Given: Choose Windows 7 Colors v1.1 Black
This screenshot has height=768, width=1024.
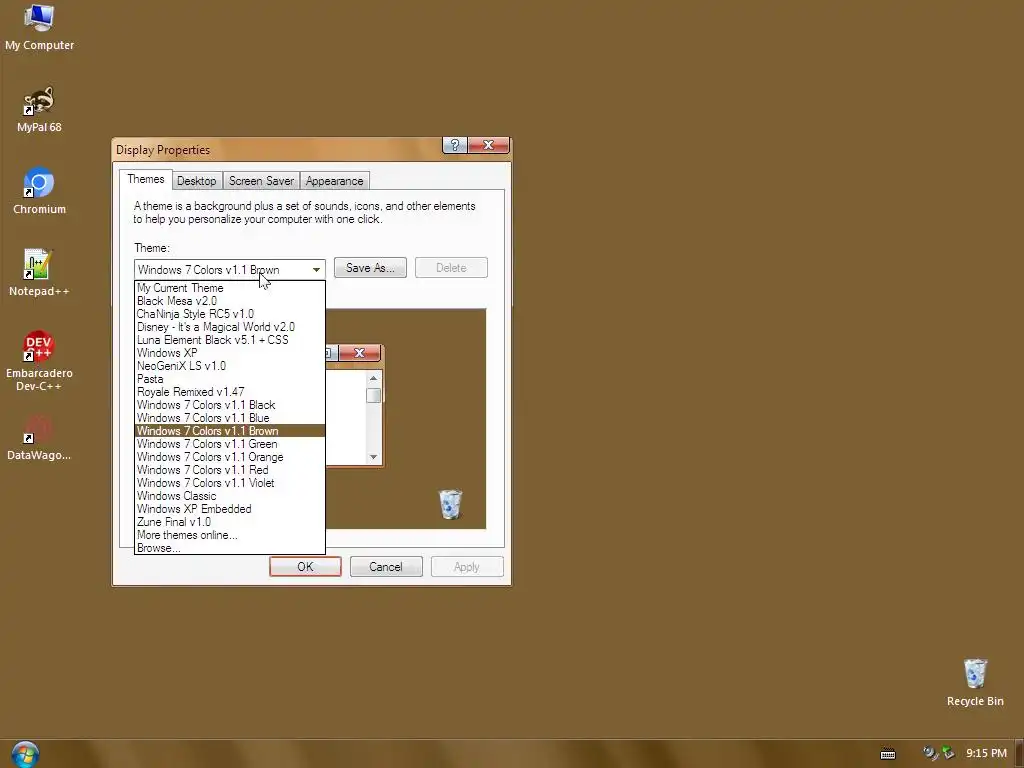Looking at the screenshot, I should click(229, 405).
